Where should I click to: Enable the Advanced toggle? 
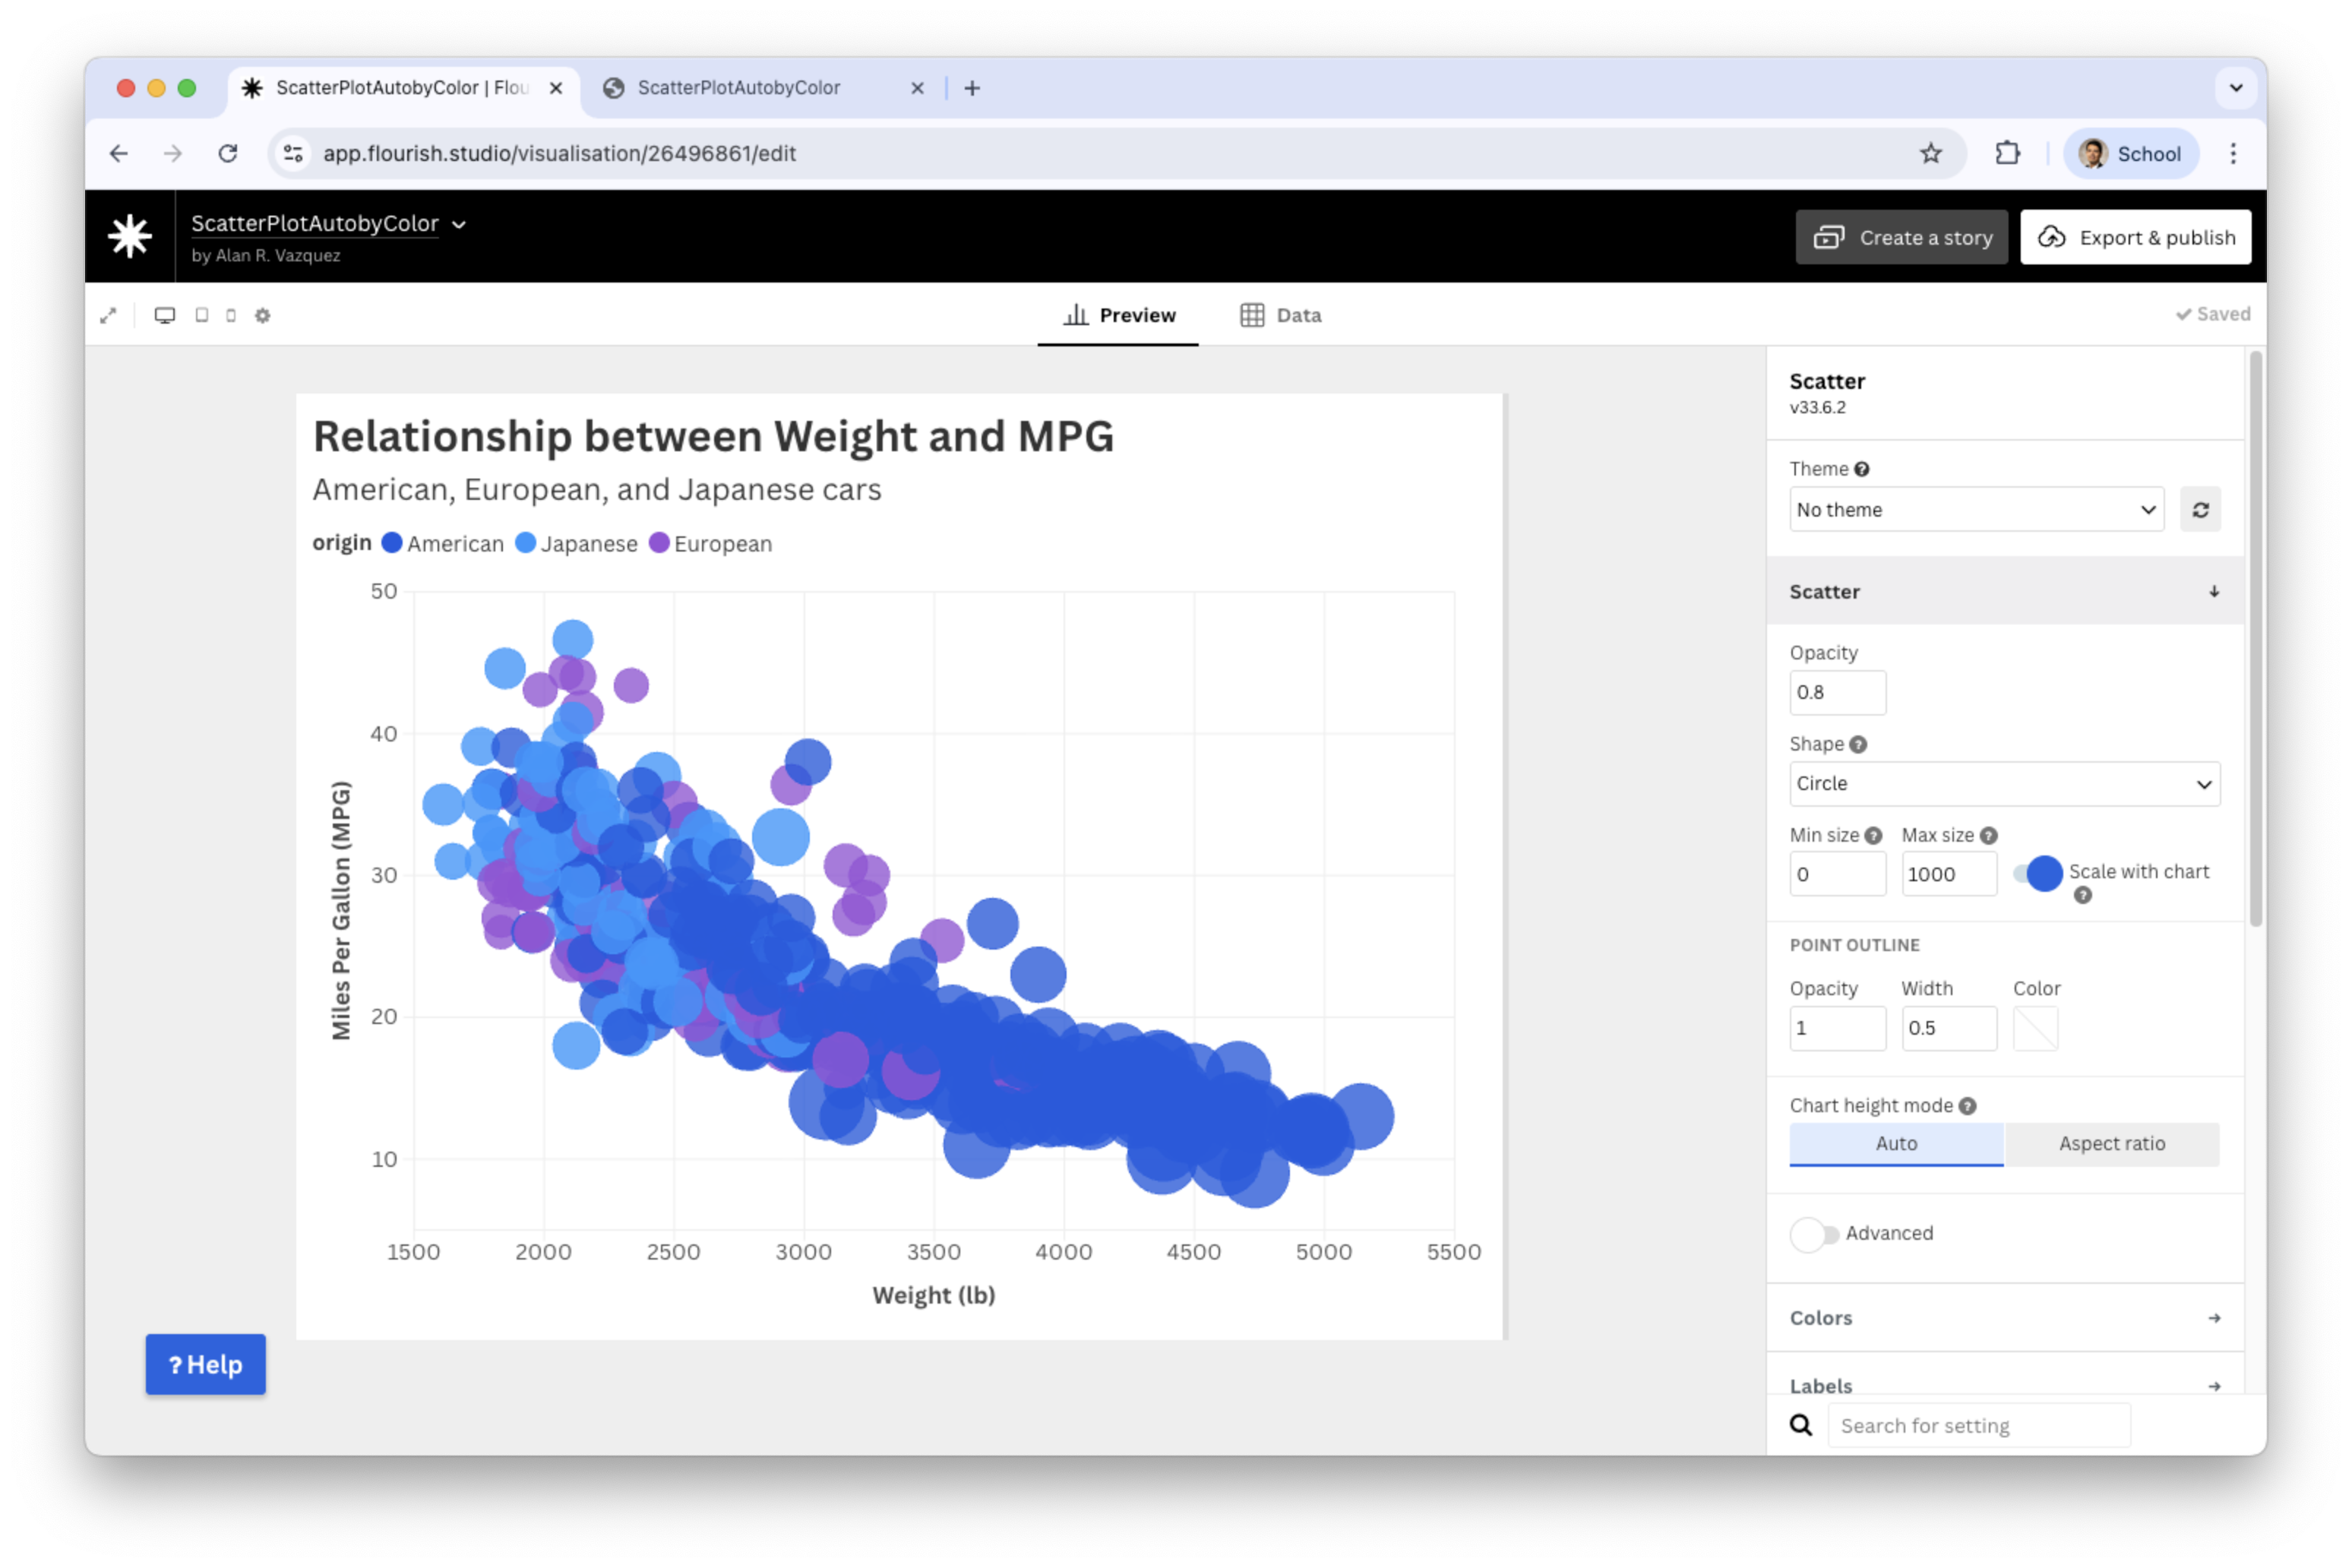[x=1814, y=1234]
